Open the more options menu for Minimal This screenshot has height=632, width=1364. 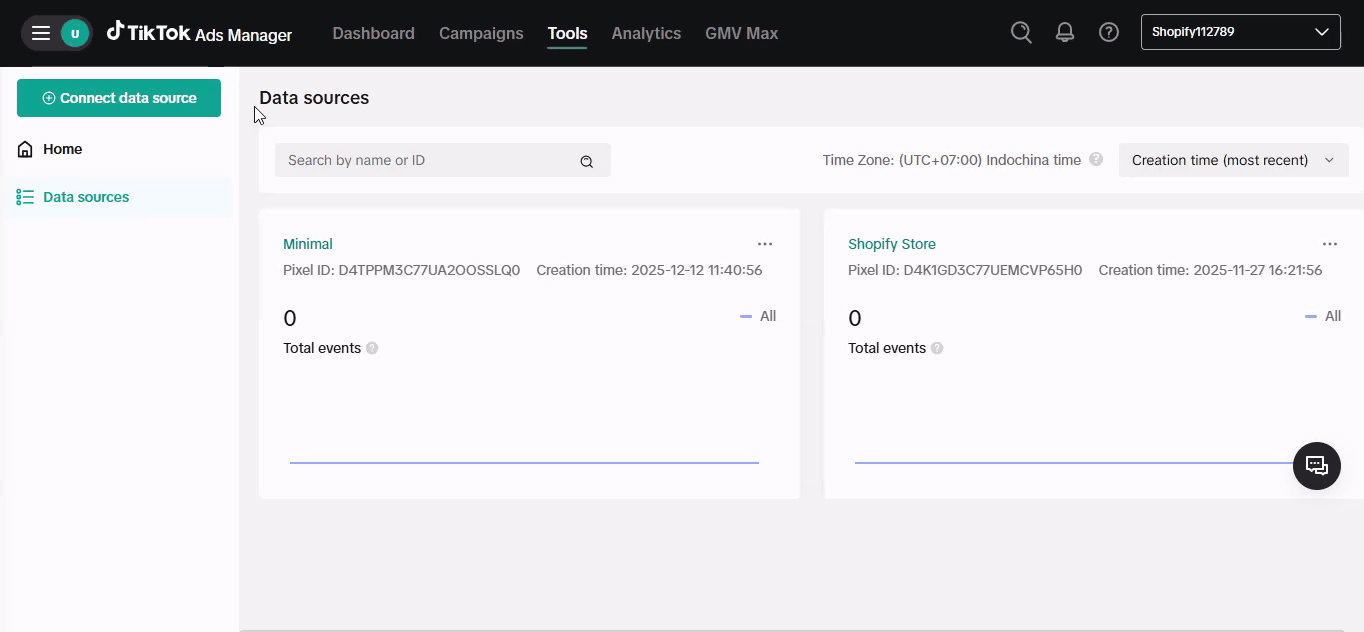[765, 244]
